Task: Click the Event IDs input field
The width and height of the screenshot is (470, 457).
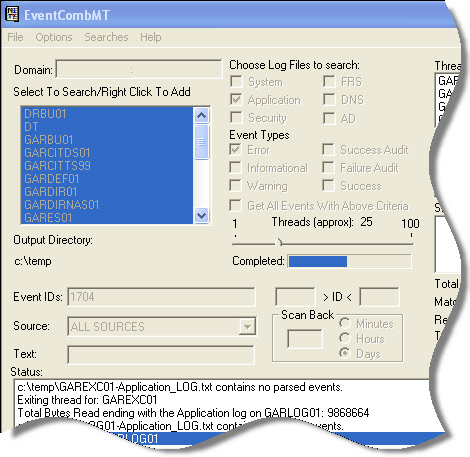Action: click(x=161, y=297)
